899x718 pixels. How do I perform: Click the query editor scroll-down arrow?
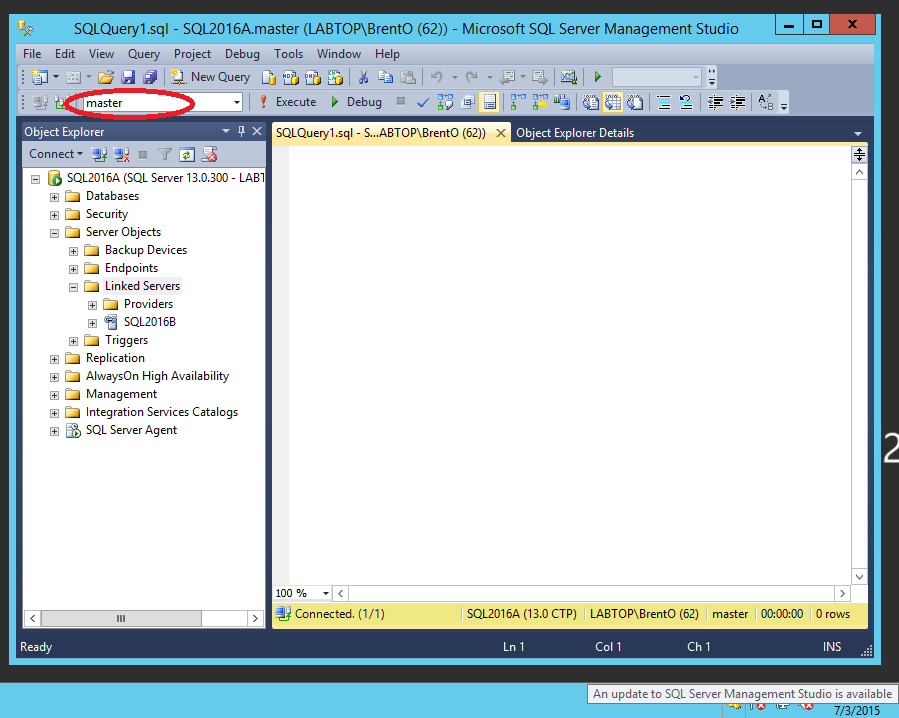point(859,577)
